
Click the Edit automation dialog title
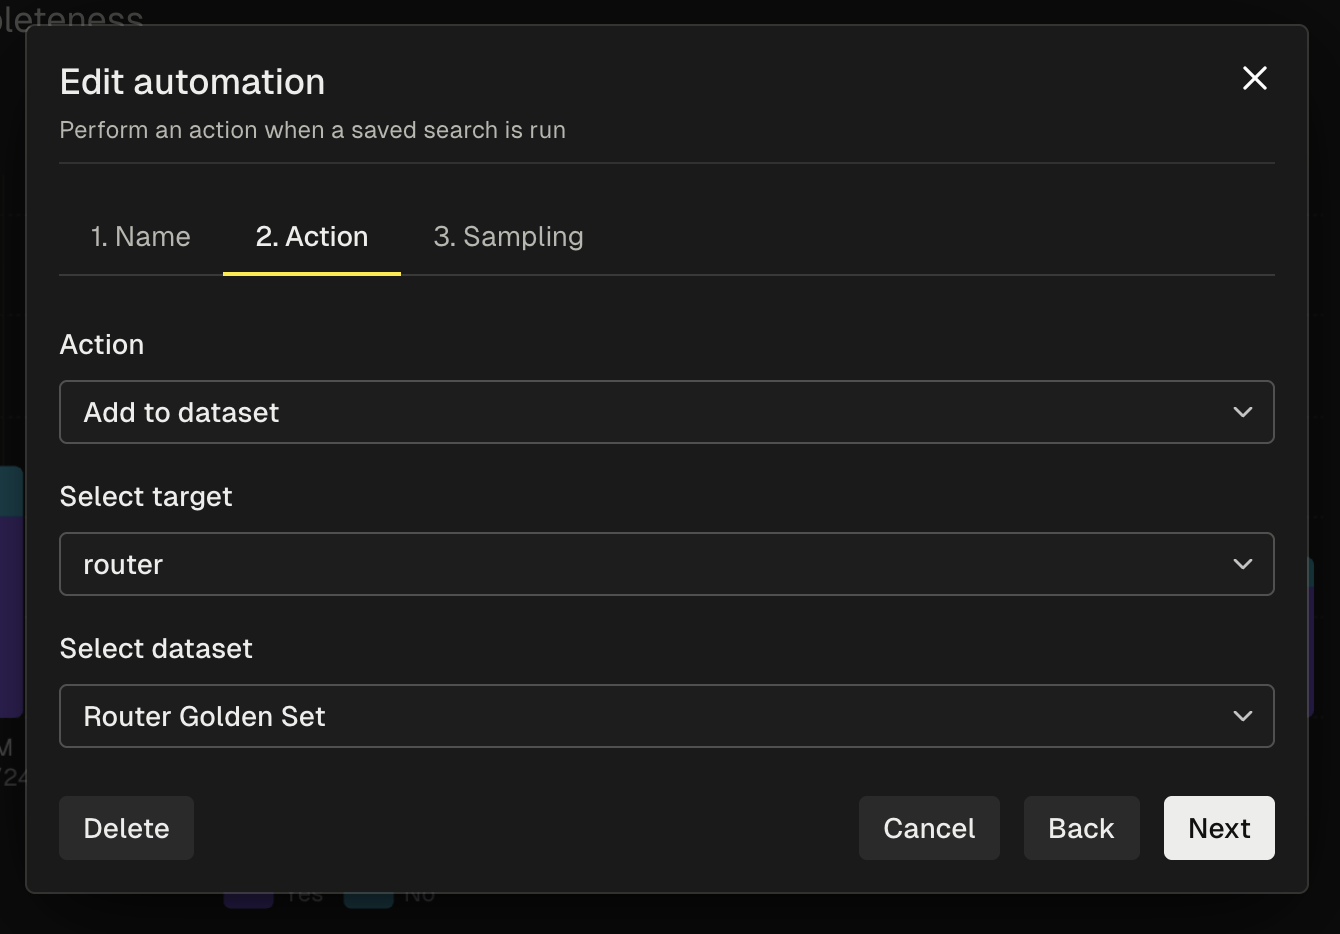point(192,82)
